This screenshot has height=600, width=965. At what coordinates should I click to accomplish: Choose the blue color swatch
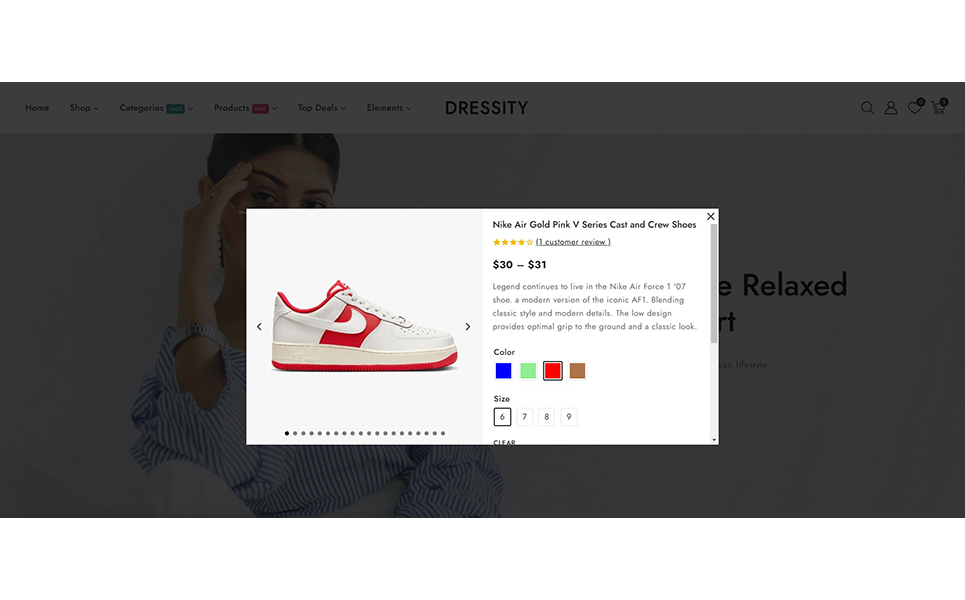503,371
